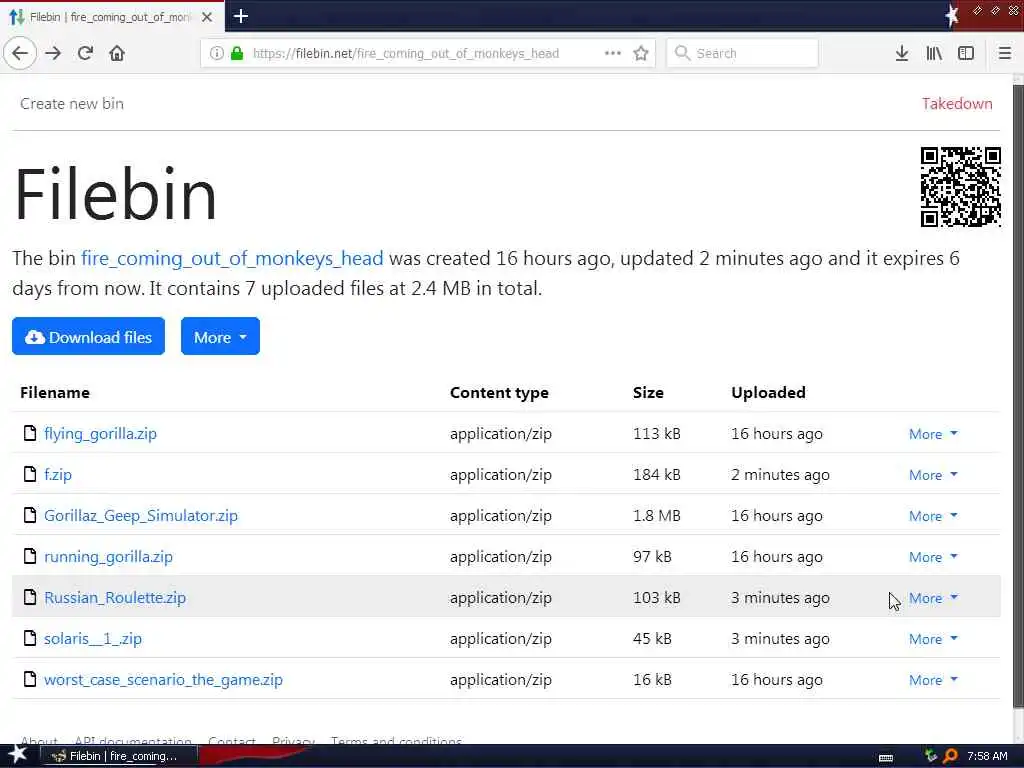
Task: Click the Filebin page heading
Action: [x=115, y=194]
